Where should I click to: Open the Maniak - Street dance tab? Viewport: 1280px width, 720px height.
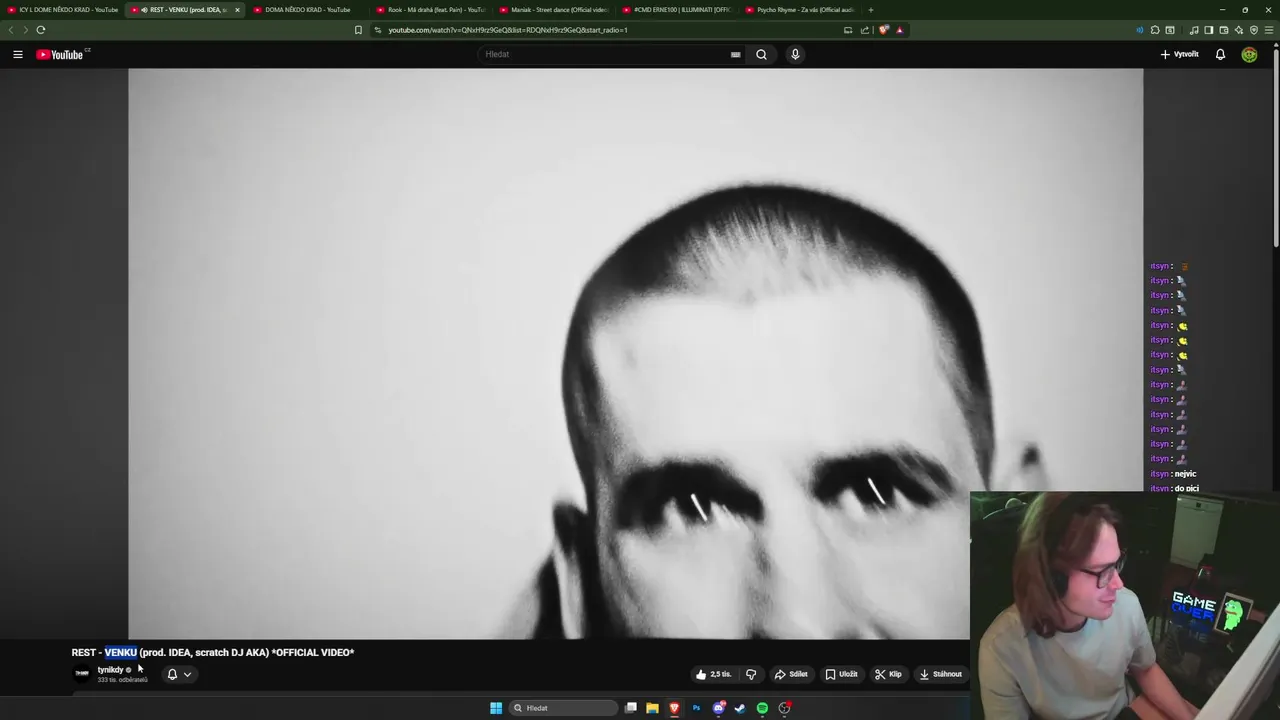click(555, 10)
